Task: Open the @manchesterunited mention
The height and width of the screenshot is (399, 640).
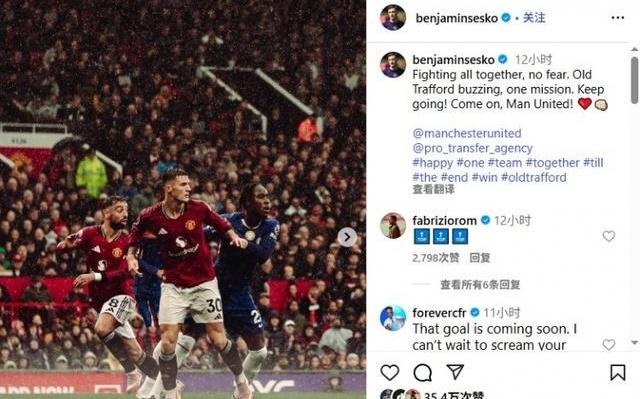Action: (467, 133)
